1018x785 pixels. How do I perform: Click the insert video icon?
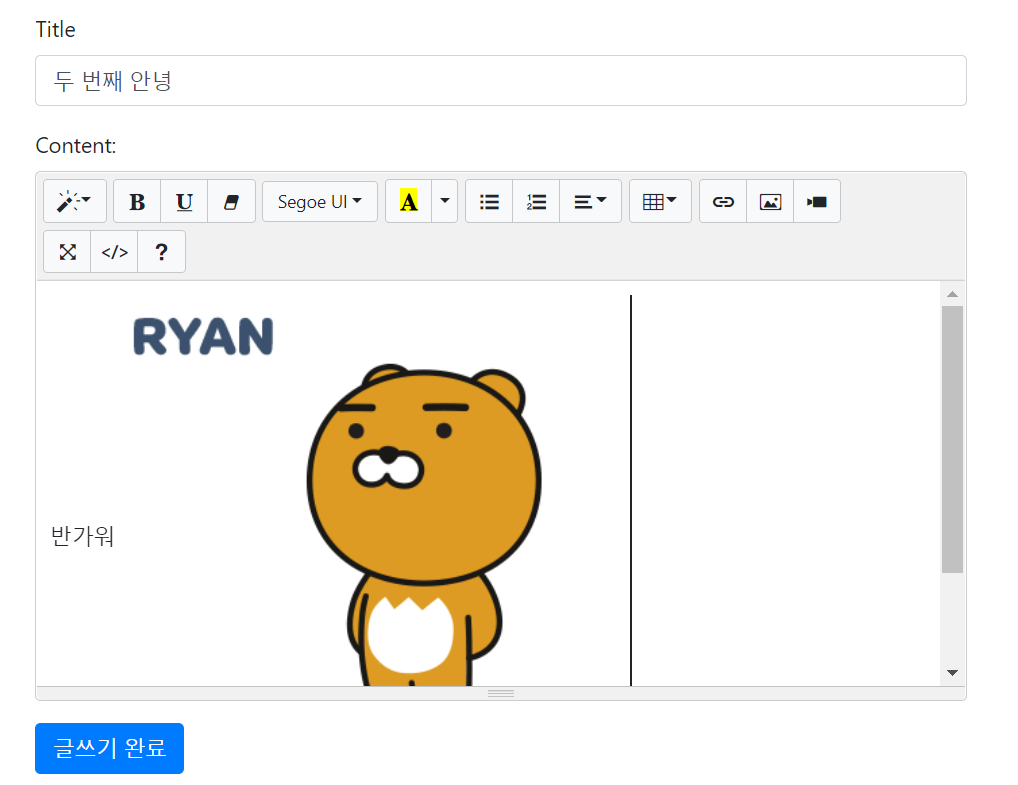tap(817, 201)
